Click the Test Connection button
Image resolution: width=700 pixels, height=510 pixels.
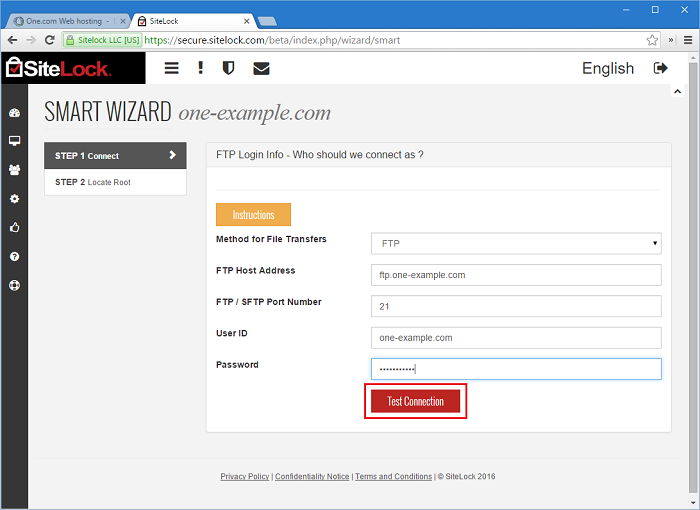415,401
